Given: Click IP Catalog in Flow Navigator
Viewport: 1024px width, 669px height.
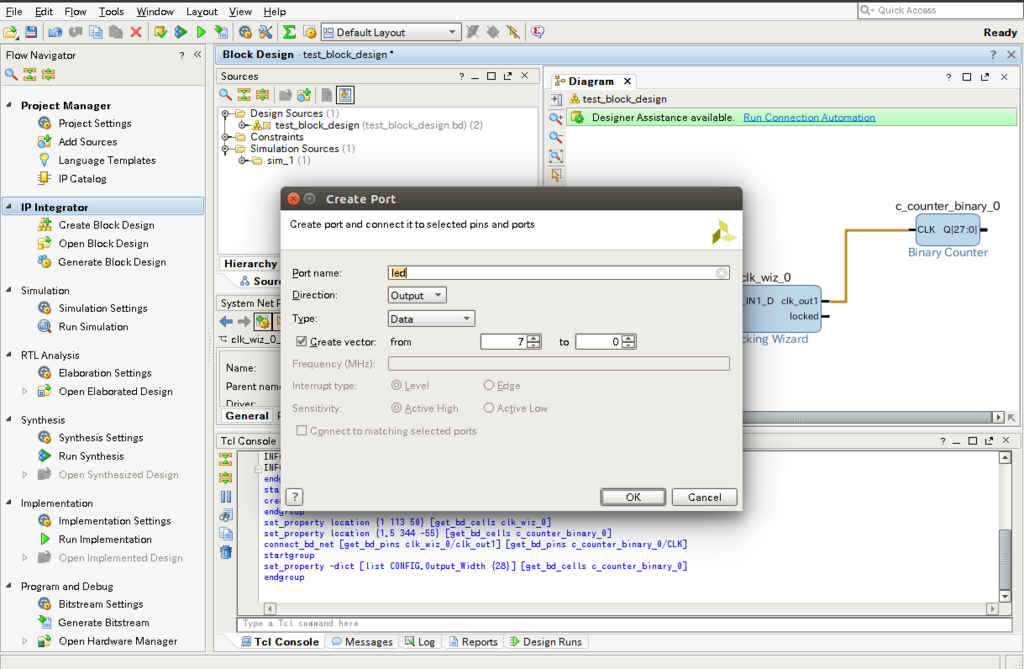Looking at the screenshot, I should tap(82, 178).
